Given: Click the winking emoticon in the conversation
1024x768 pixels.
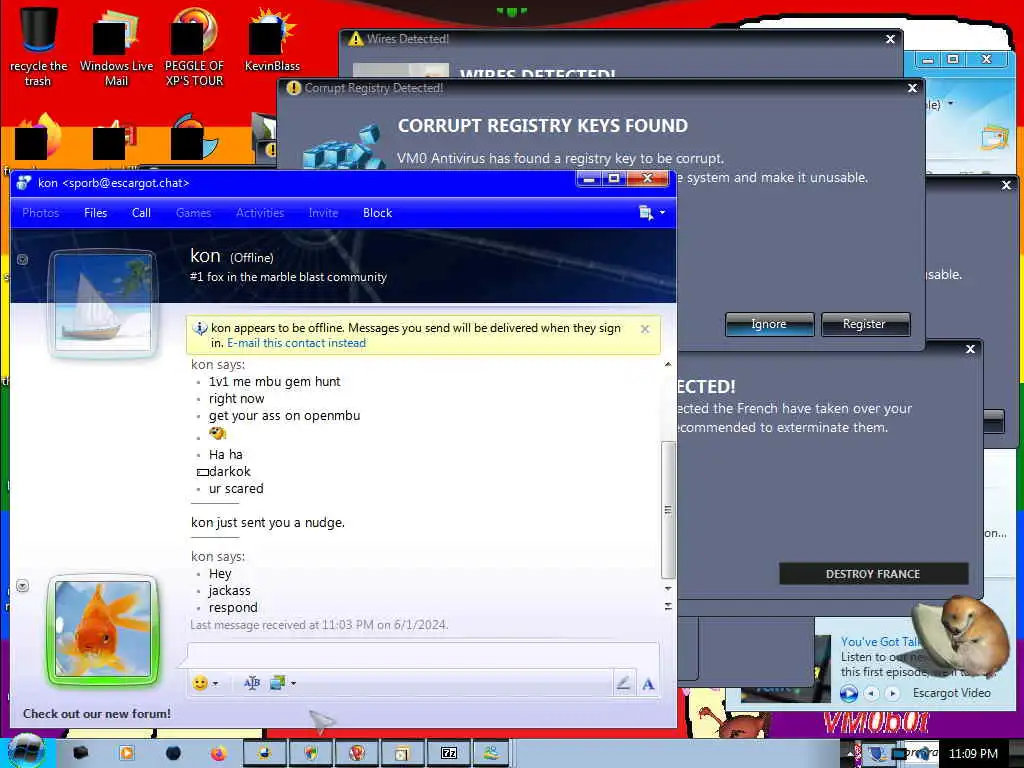Looking at the screenshot, I should pos(217,433).
